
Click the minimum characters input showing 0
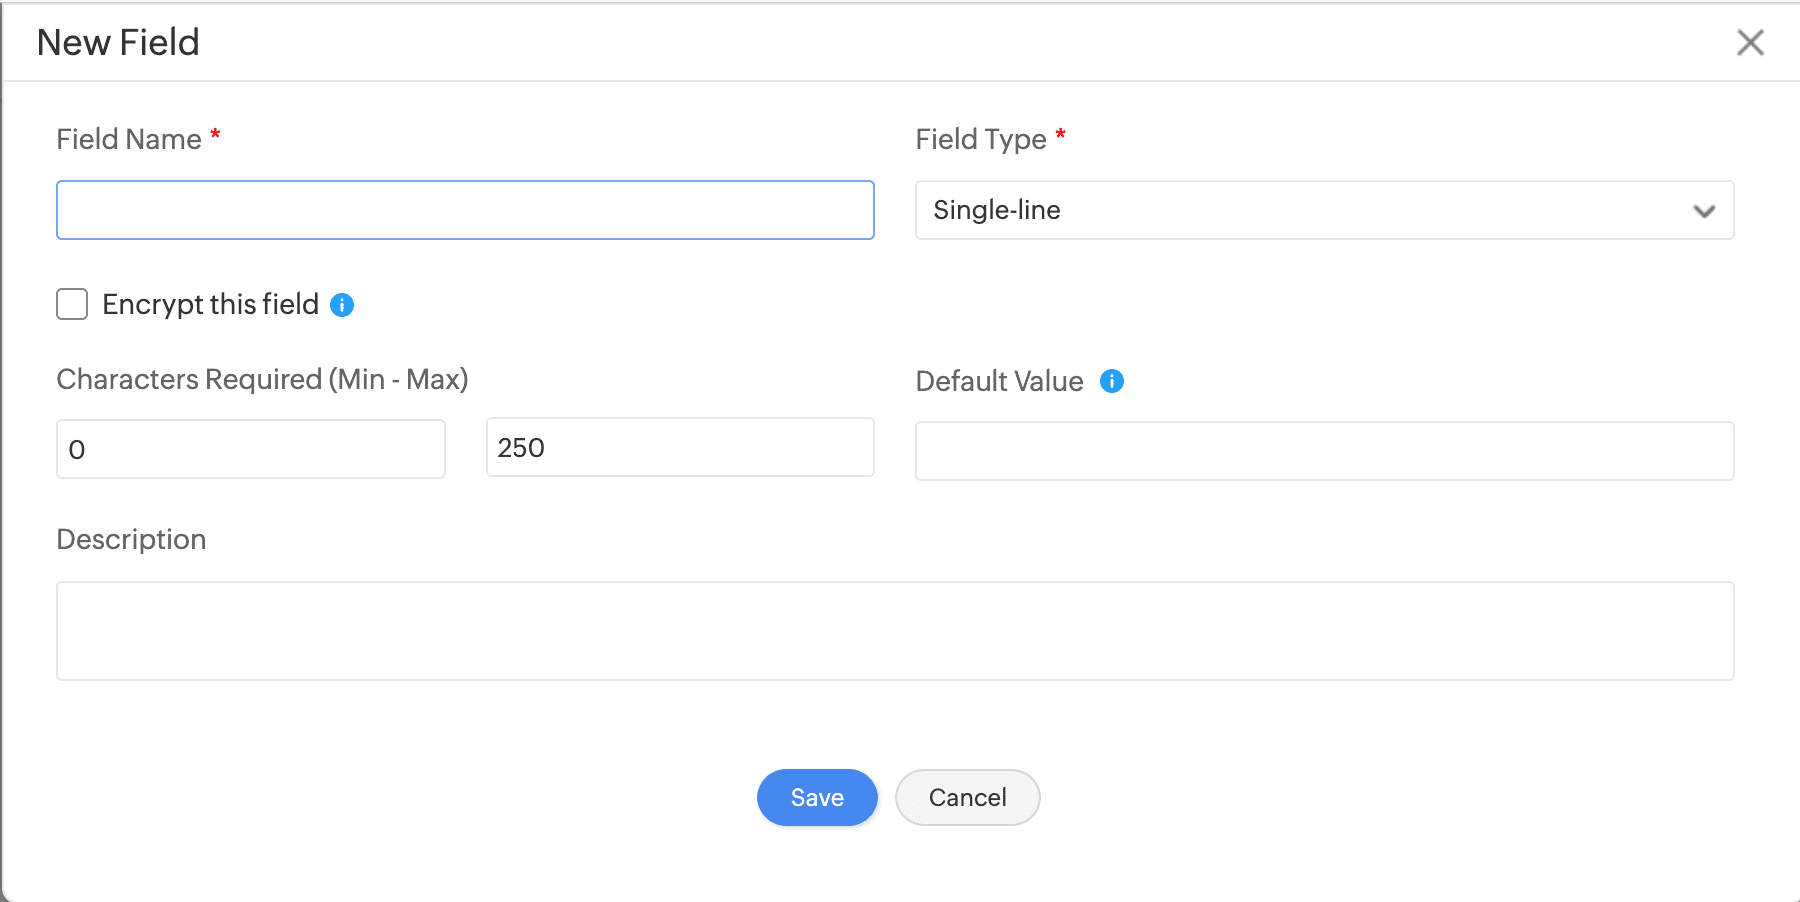coord(250,449)
